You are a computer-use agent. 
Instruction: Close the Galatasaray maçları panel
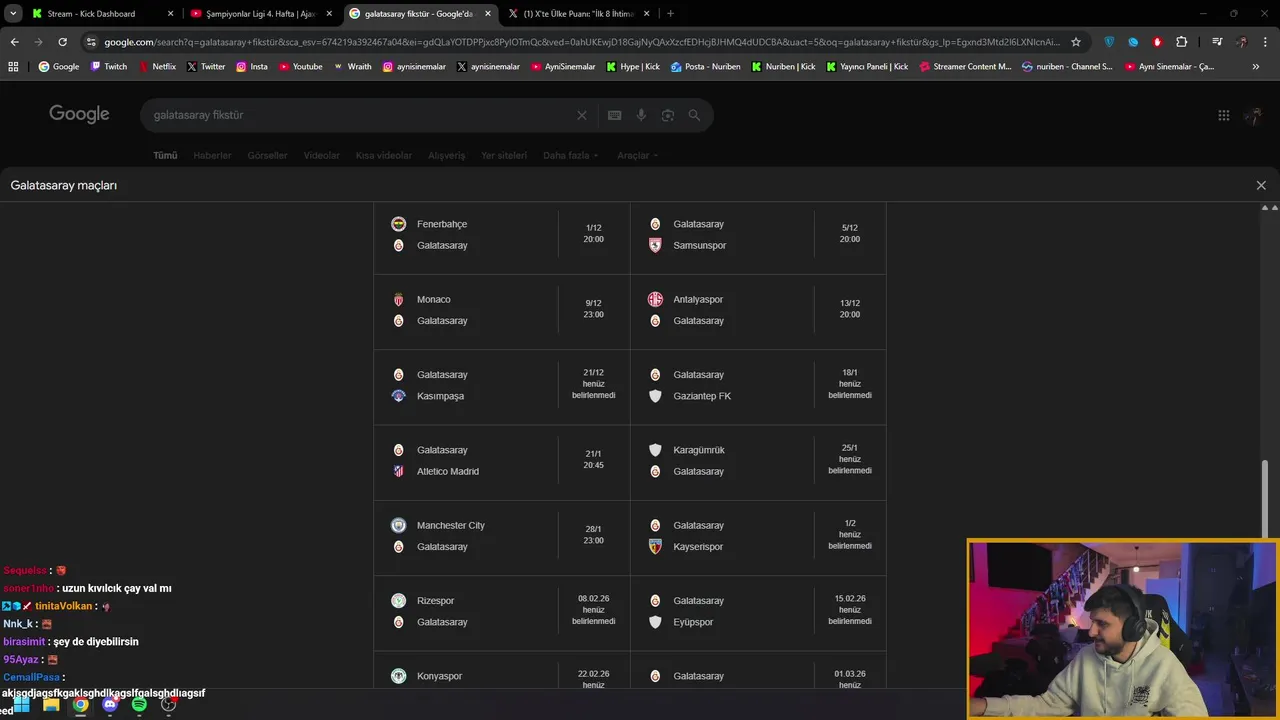pos(1261,185)
